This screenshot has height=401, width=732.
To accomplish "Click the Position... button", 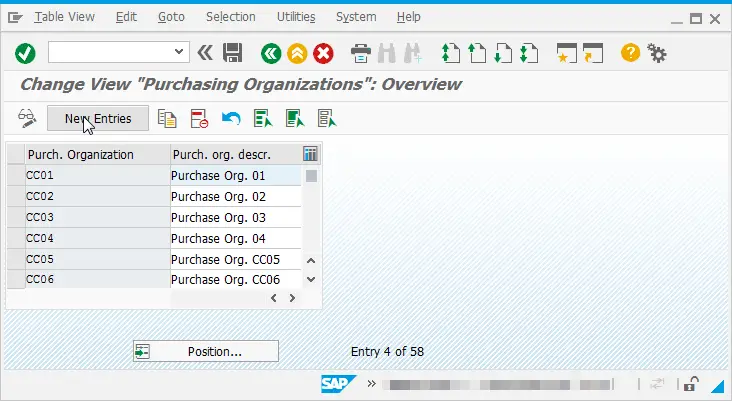I will pyautogui.click(x=206, y=352).
